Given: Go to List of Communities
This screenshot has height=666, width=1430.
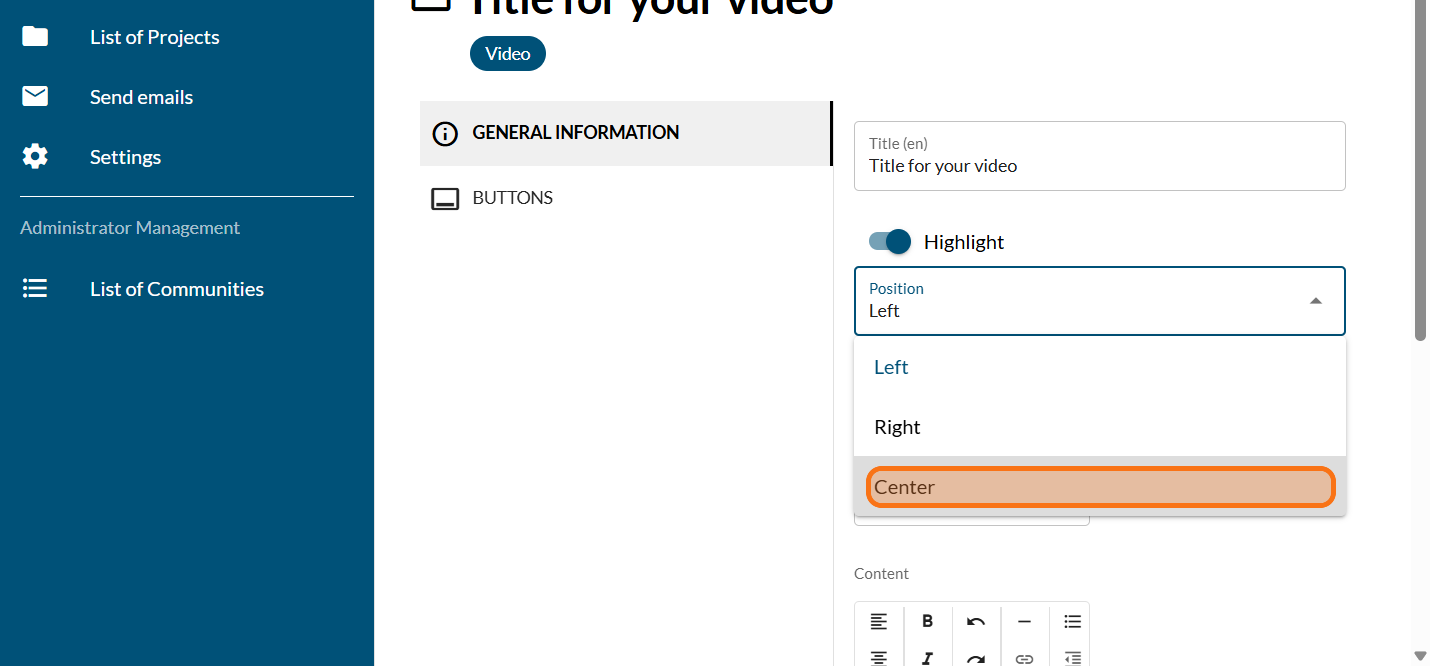Looking at the screenshot, I should (x=176, y=289).
